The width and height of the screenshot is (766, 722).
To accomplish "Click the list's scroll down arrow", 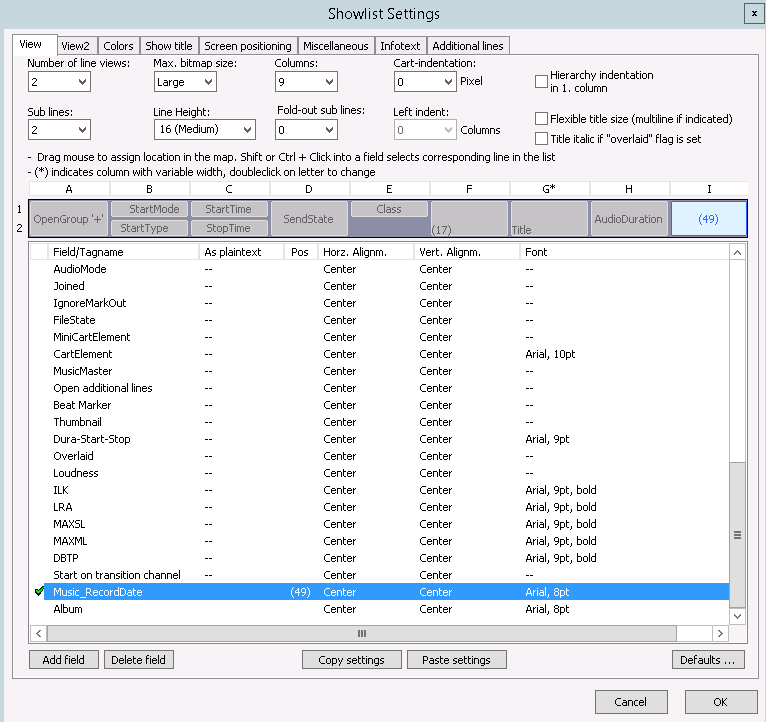I will pos(737,617).
